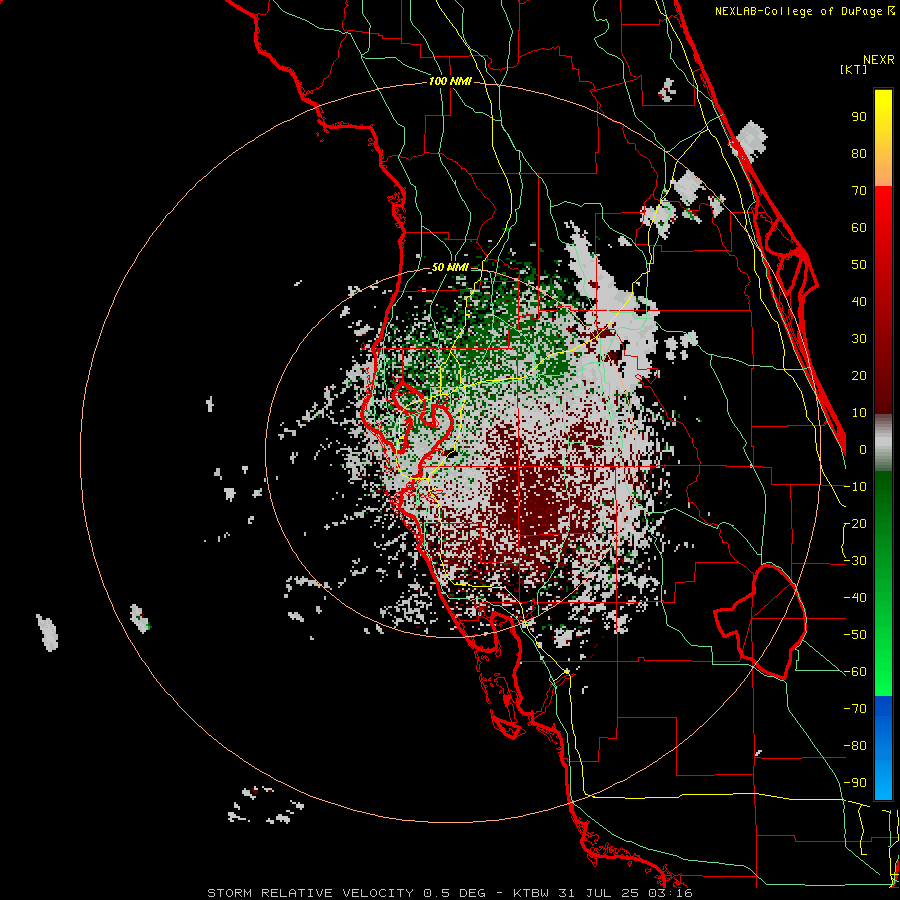Click the NEXR label near the color scale
Viewport: 900px width, 900px height.
tap(879, 60)
